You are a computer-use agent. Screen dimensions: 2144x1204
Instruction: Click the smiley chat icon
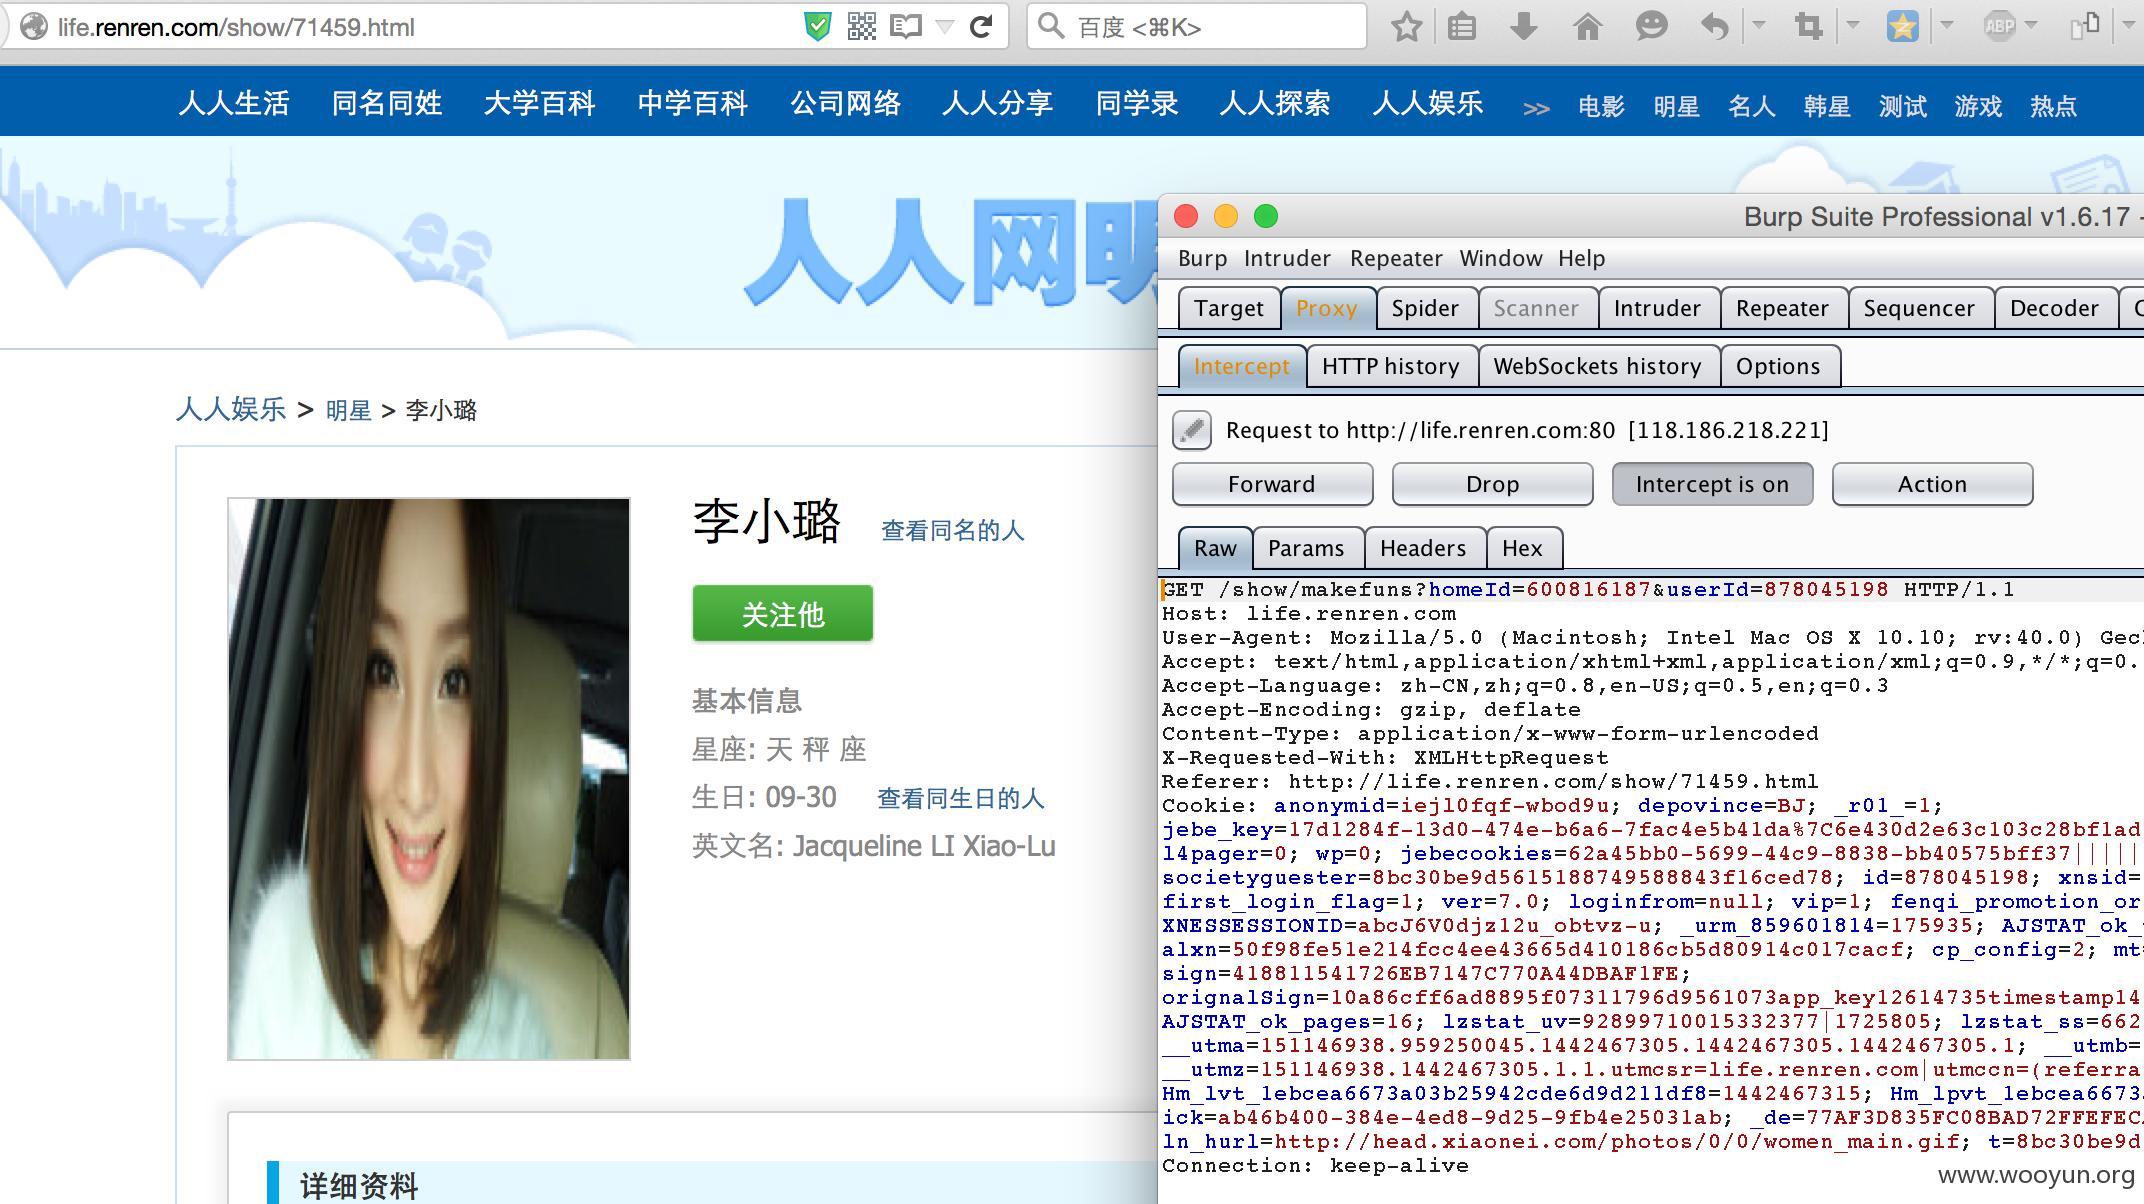(1651, 27)
